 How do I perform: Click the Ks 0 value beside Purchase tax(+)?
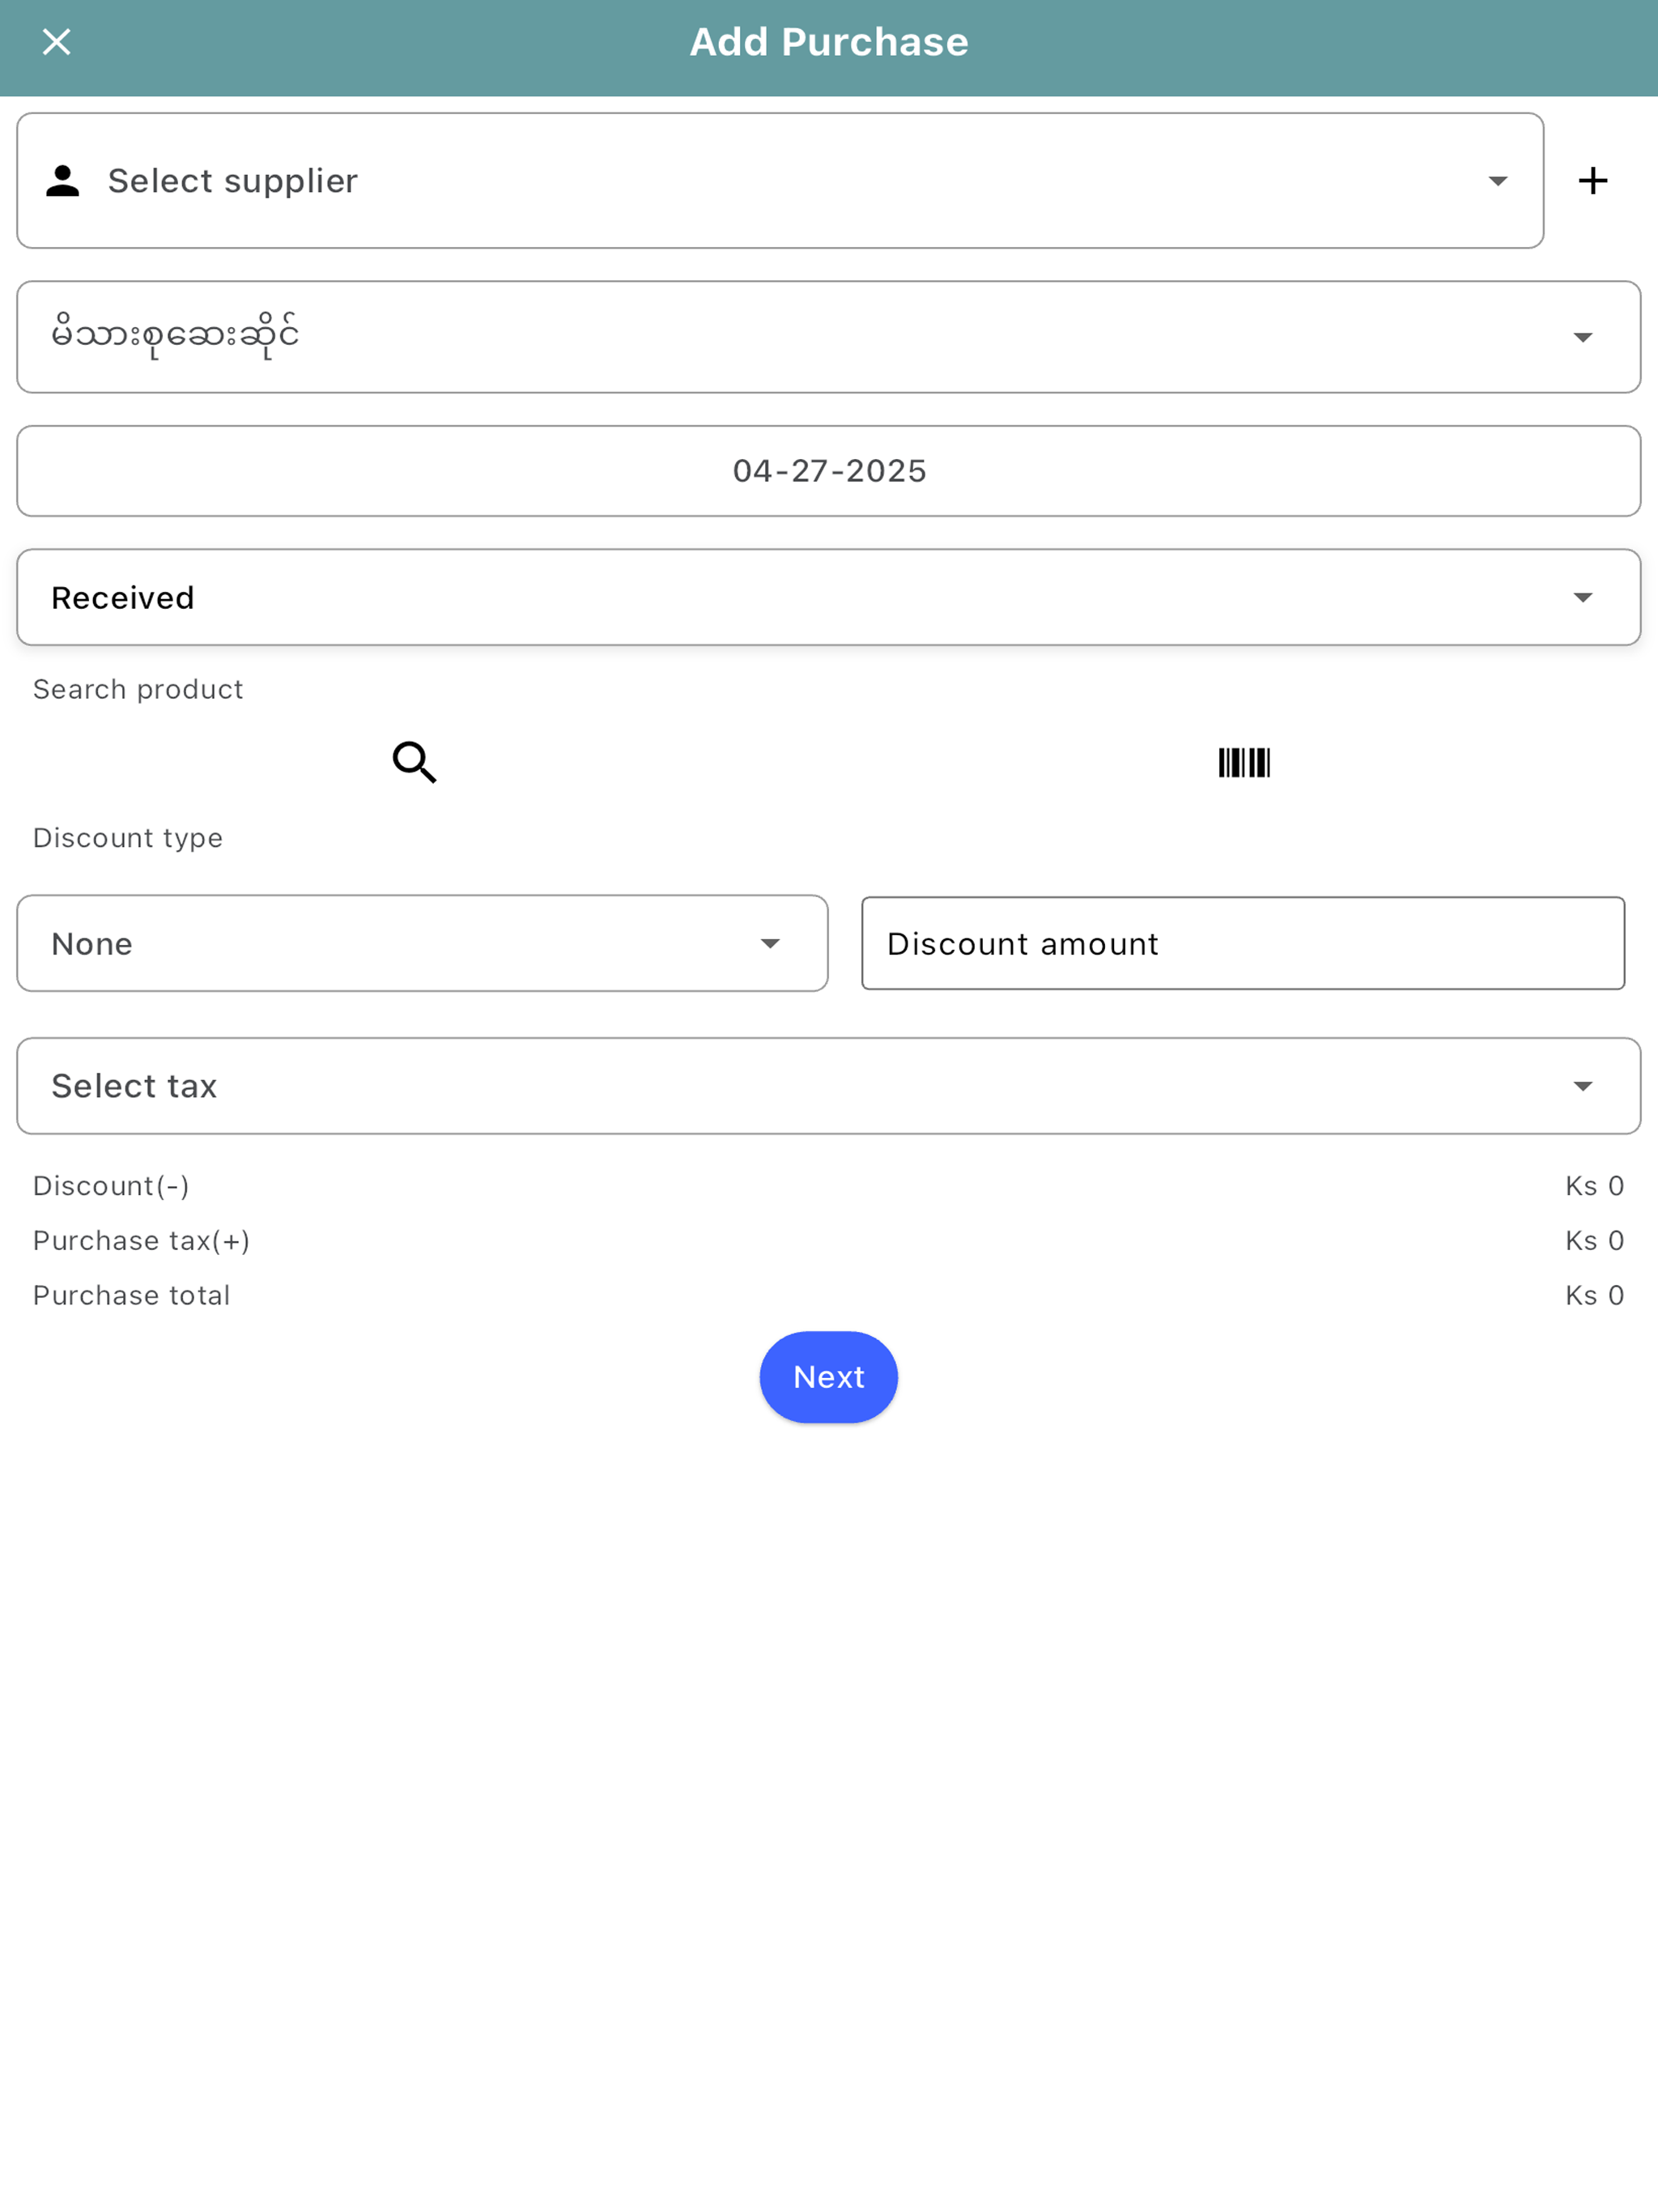1595,1241
